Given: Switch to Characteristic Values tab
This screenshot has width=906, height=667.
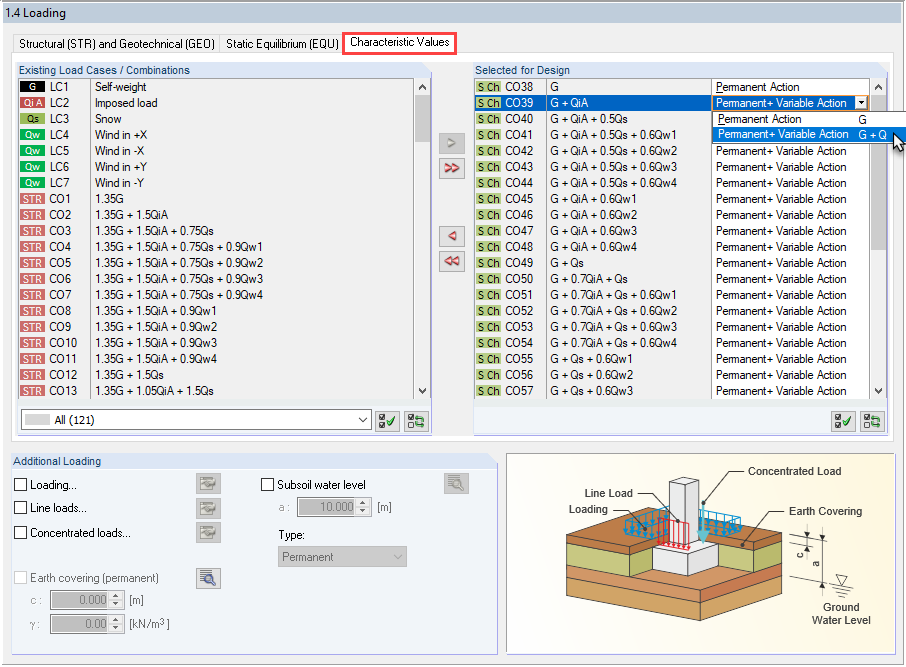Looking at the screenshot, I should pyautogui.click(x=400, y=43).
